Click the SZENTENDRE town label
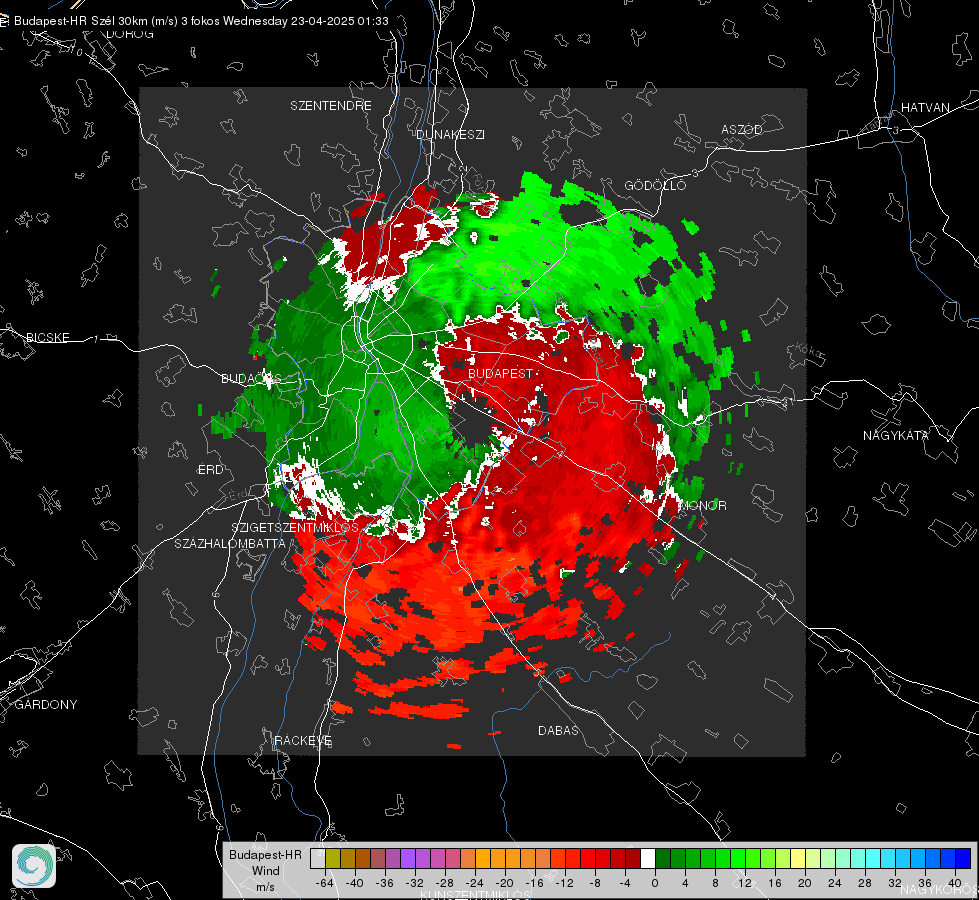This screenshot has height=900, width=979. click(x=331, y=106)
